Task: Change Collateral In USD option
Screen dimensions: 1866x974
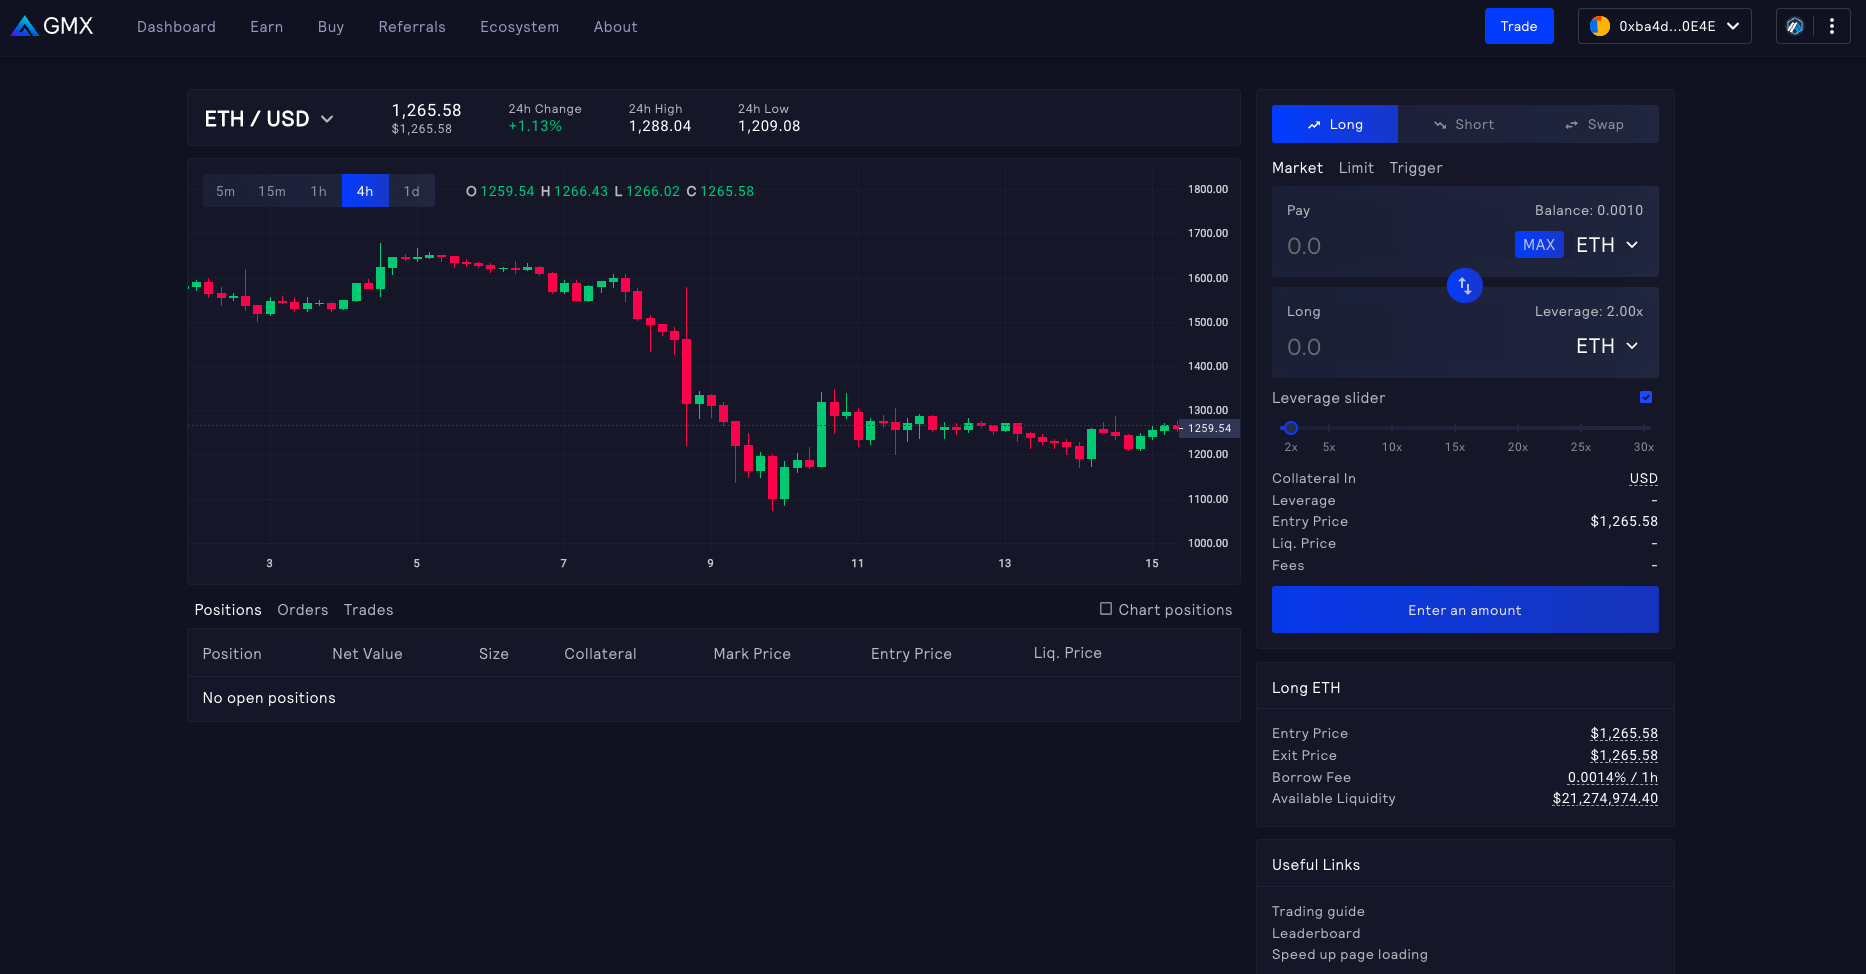Action: coord(1643,479)
